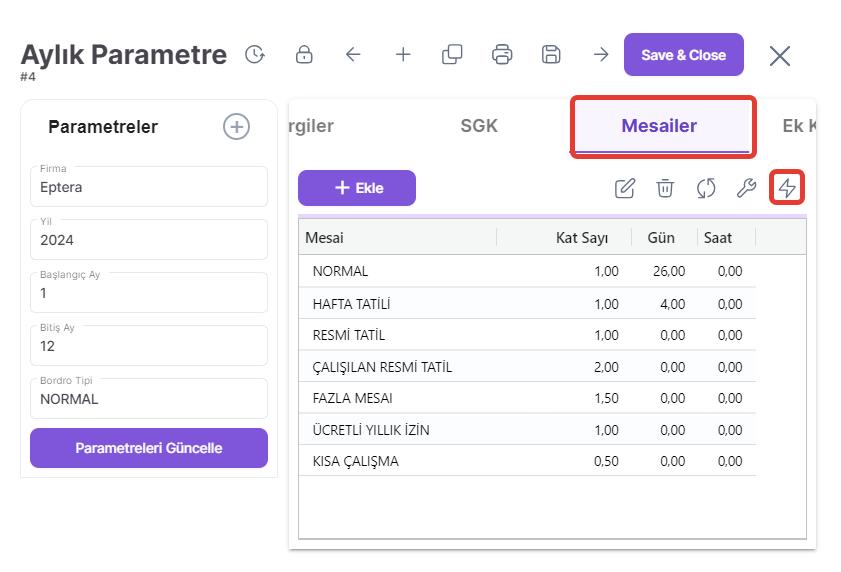Click the floppy disk save icon

(x=551, y=55)
